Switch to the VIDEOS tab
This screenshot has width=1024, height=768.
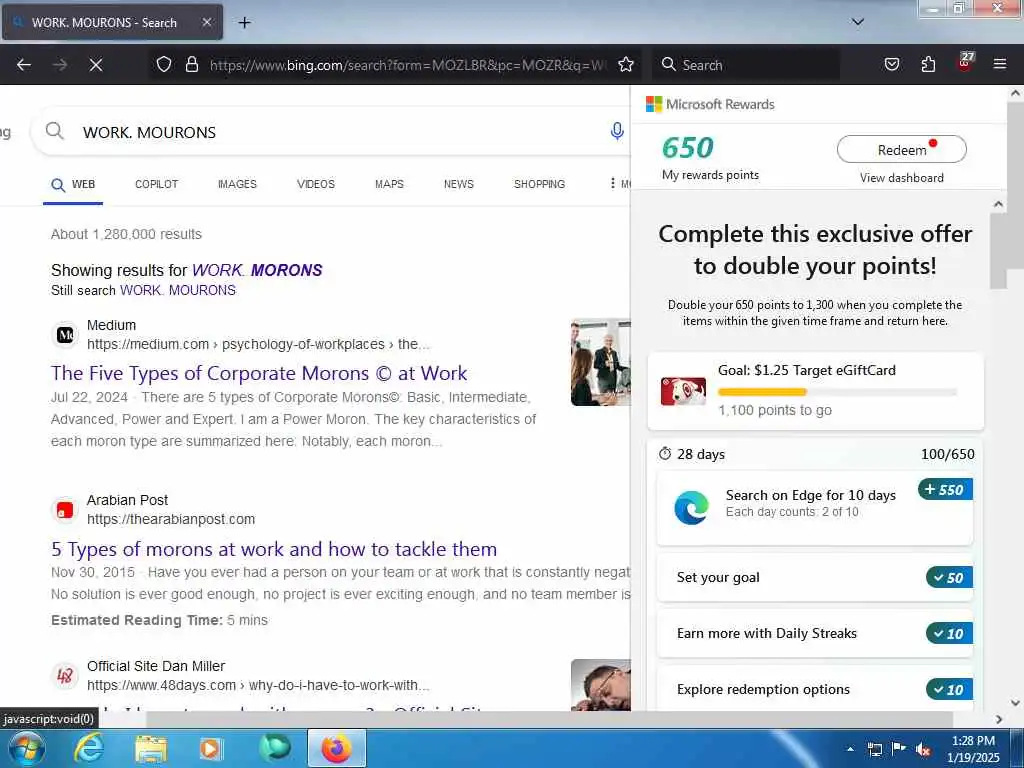coord(315,184)
